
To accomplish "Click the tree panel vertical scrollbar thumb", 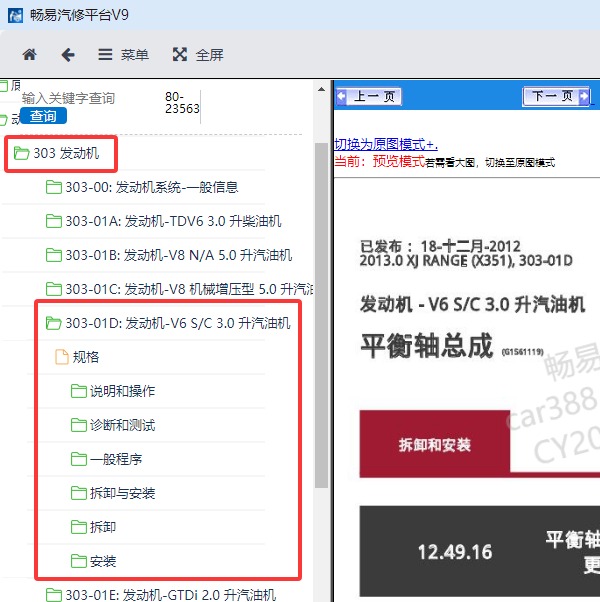I will [321, 315].
